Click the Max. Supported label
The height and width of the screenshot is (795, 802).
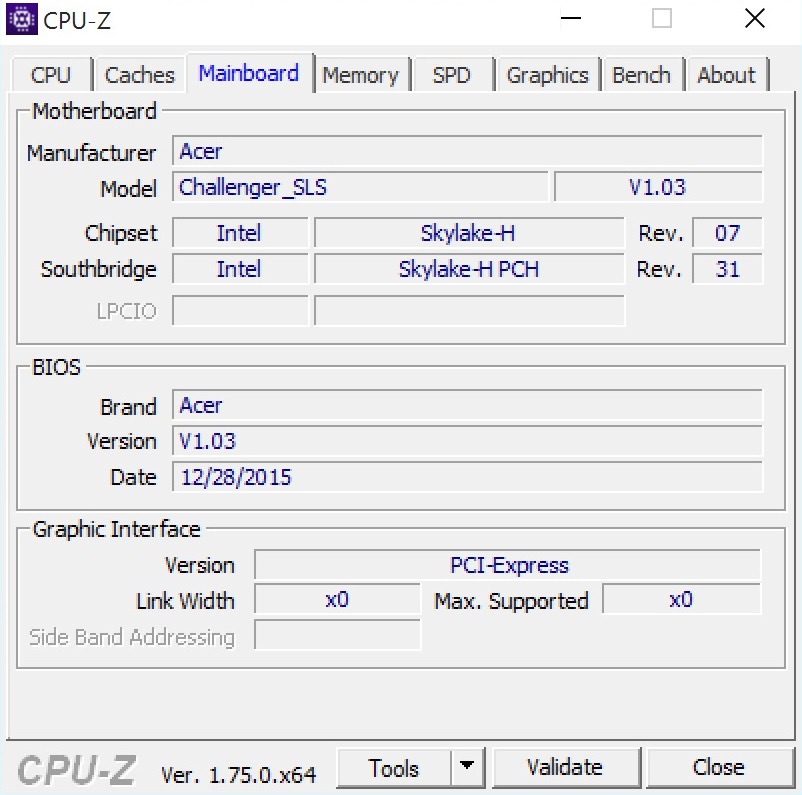click(511, 601)
